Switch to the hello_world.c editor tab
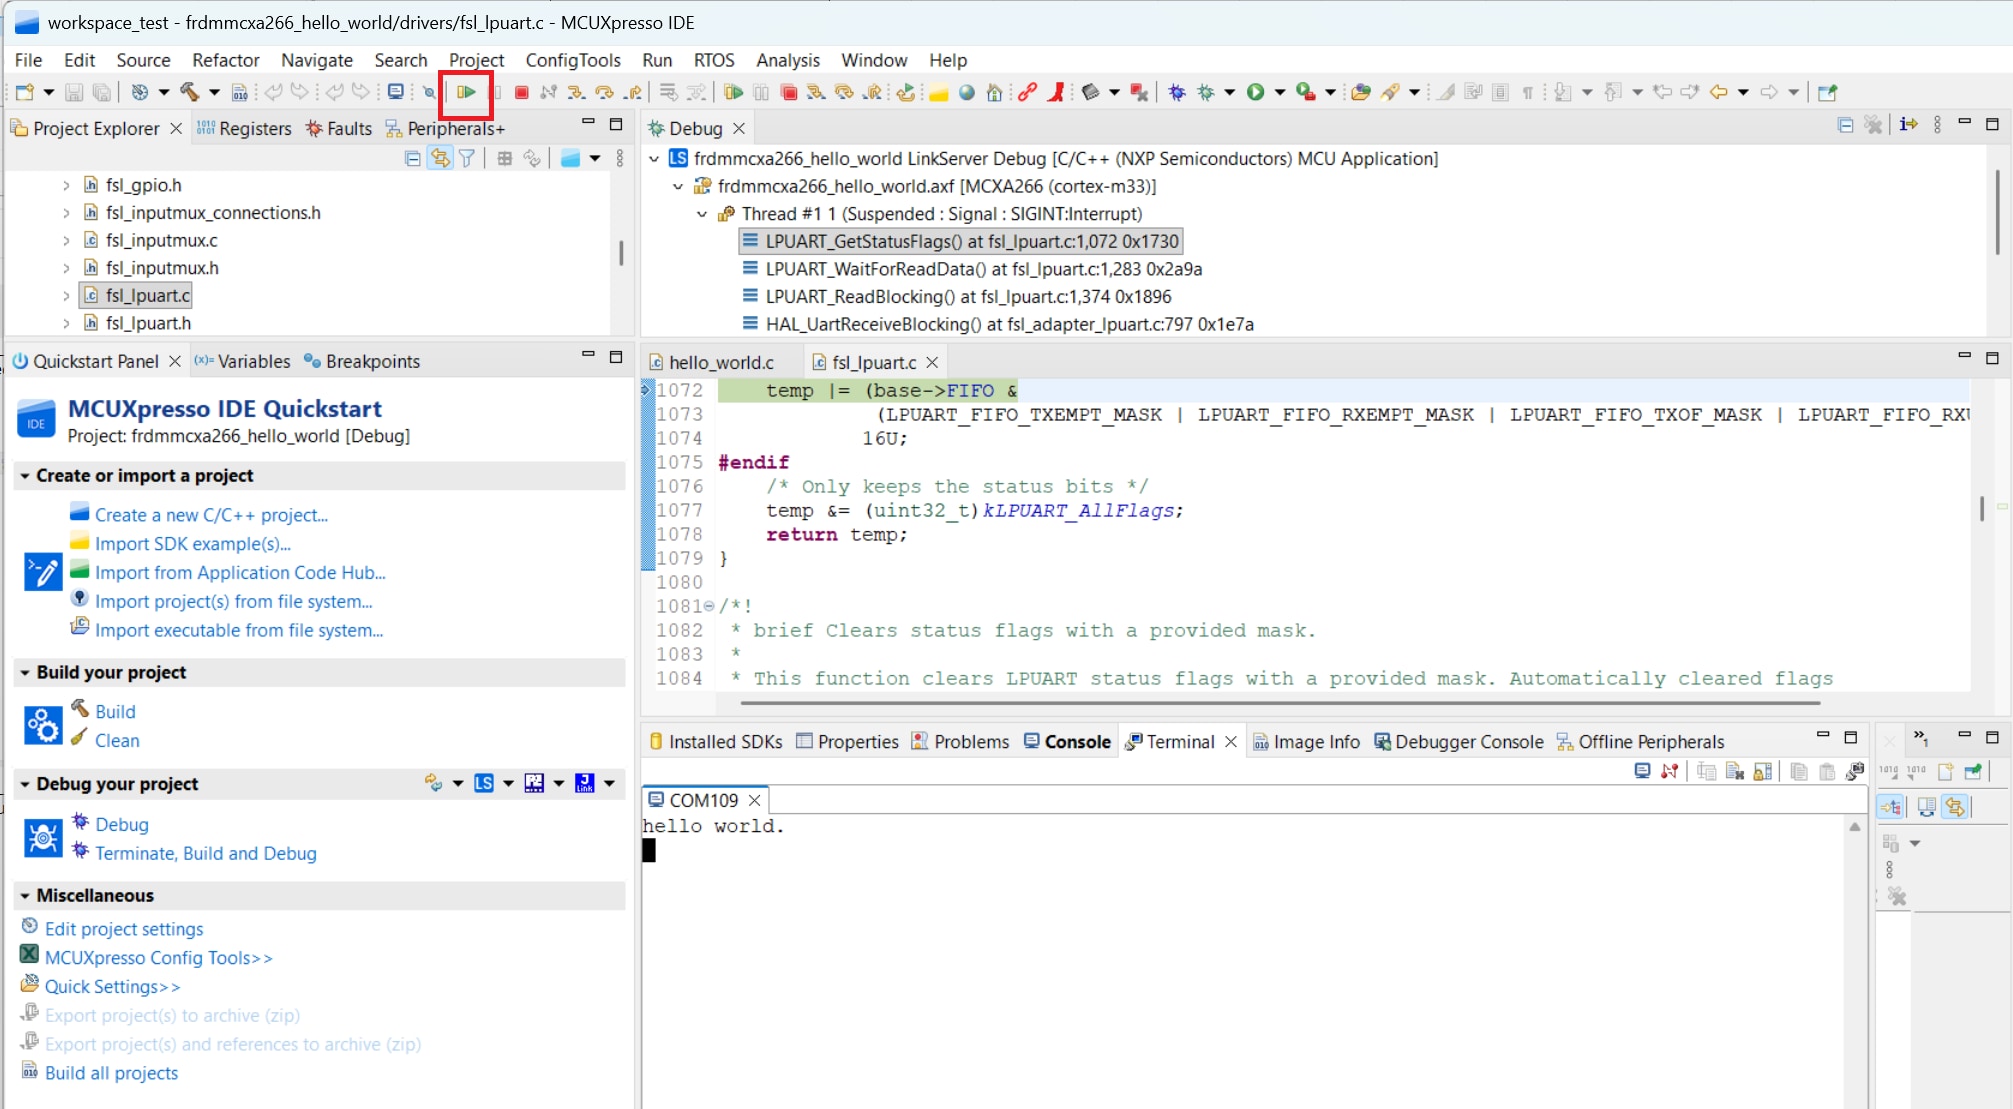 click(722, 361)
